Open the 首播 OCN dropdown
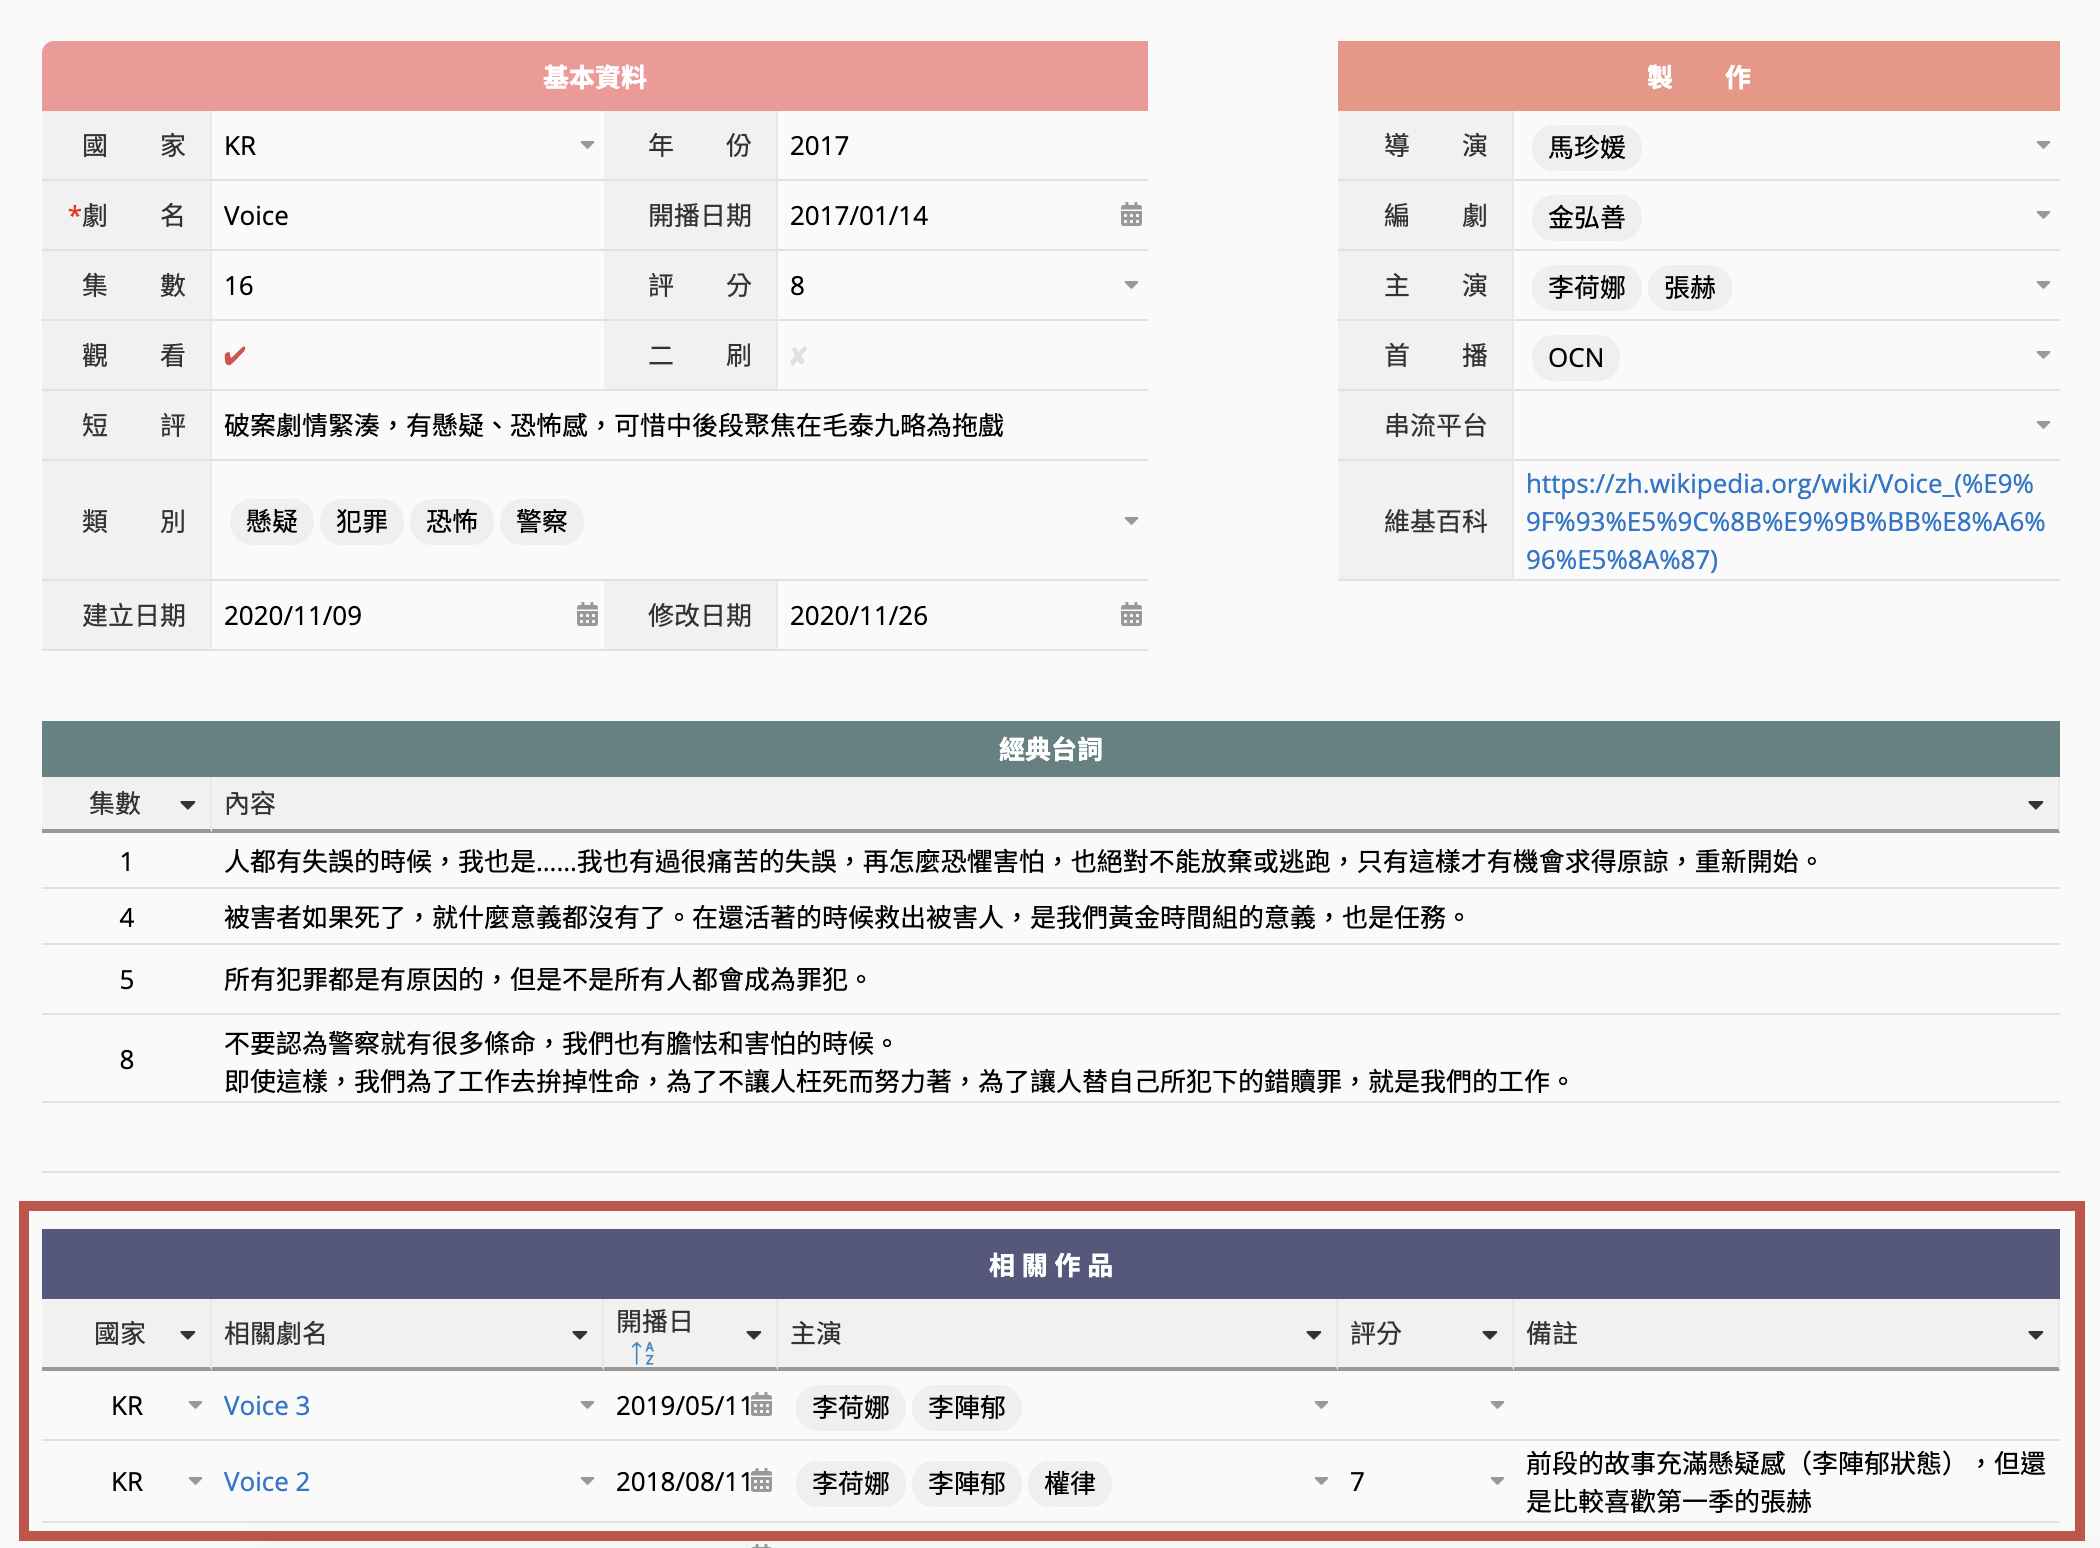This screenshot has height=1548, width=2100. tap(2043, 356)
